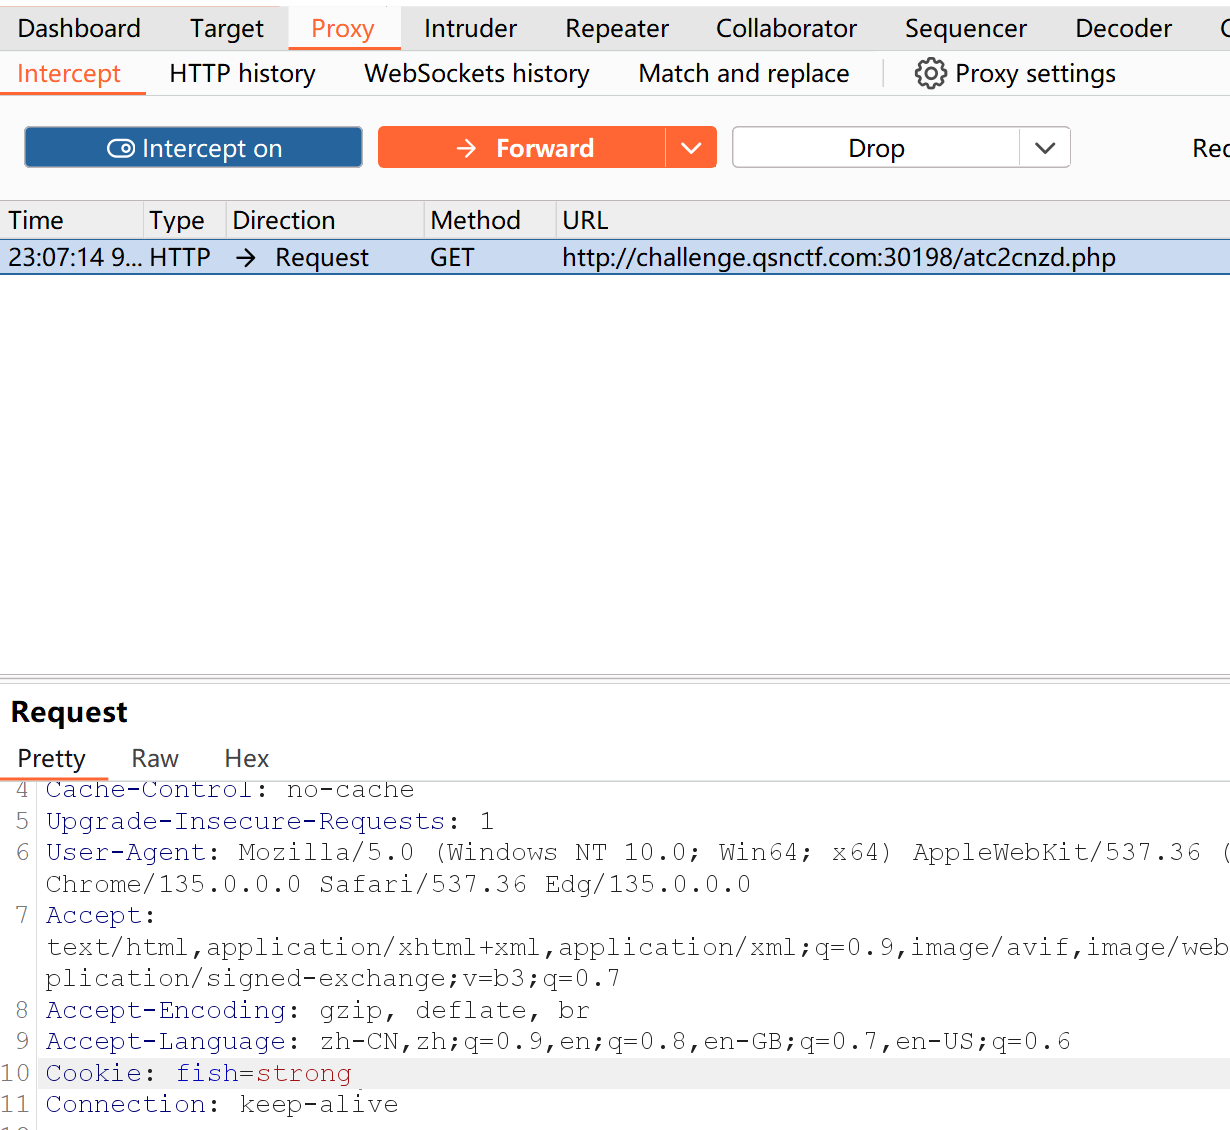Viewport: 1230px width, 1130px height.
Task: Switch to the Sequencer tab
Action: pyautogui.click(x=965, y=28)
